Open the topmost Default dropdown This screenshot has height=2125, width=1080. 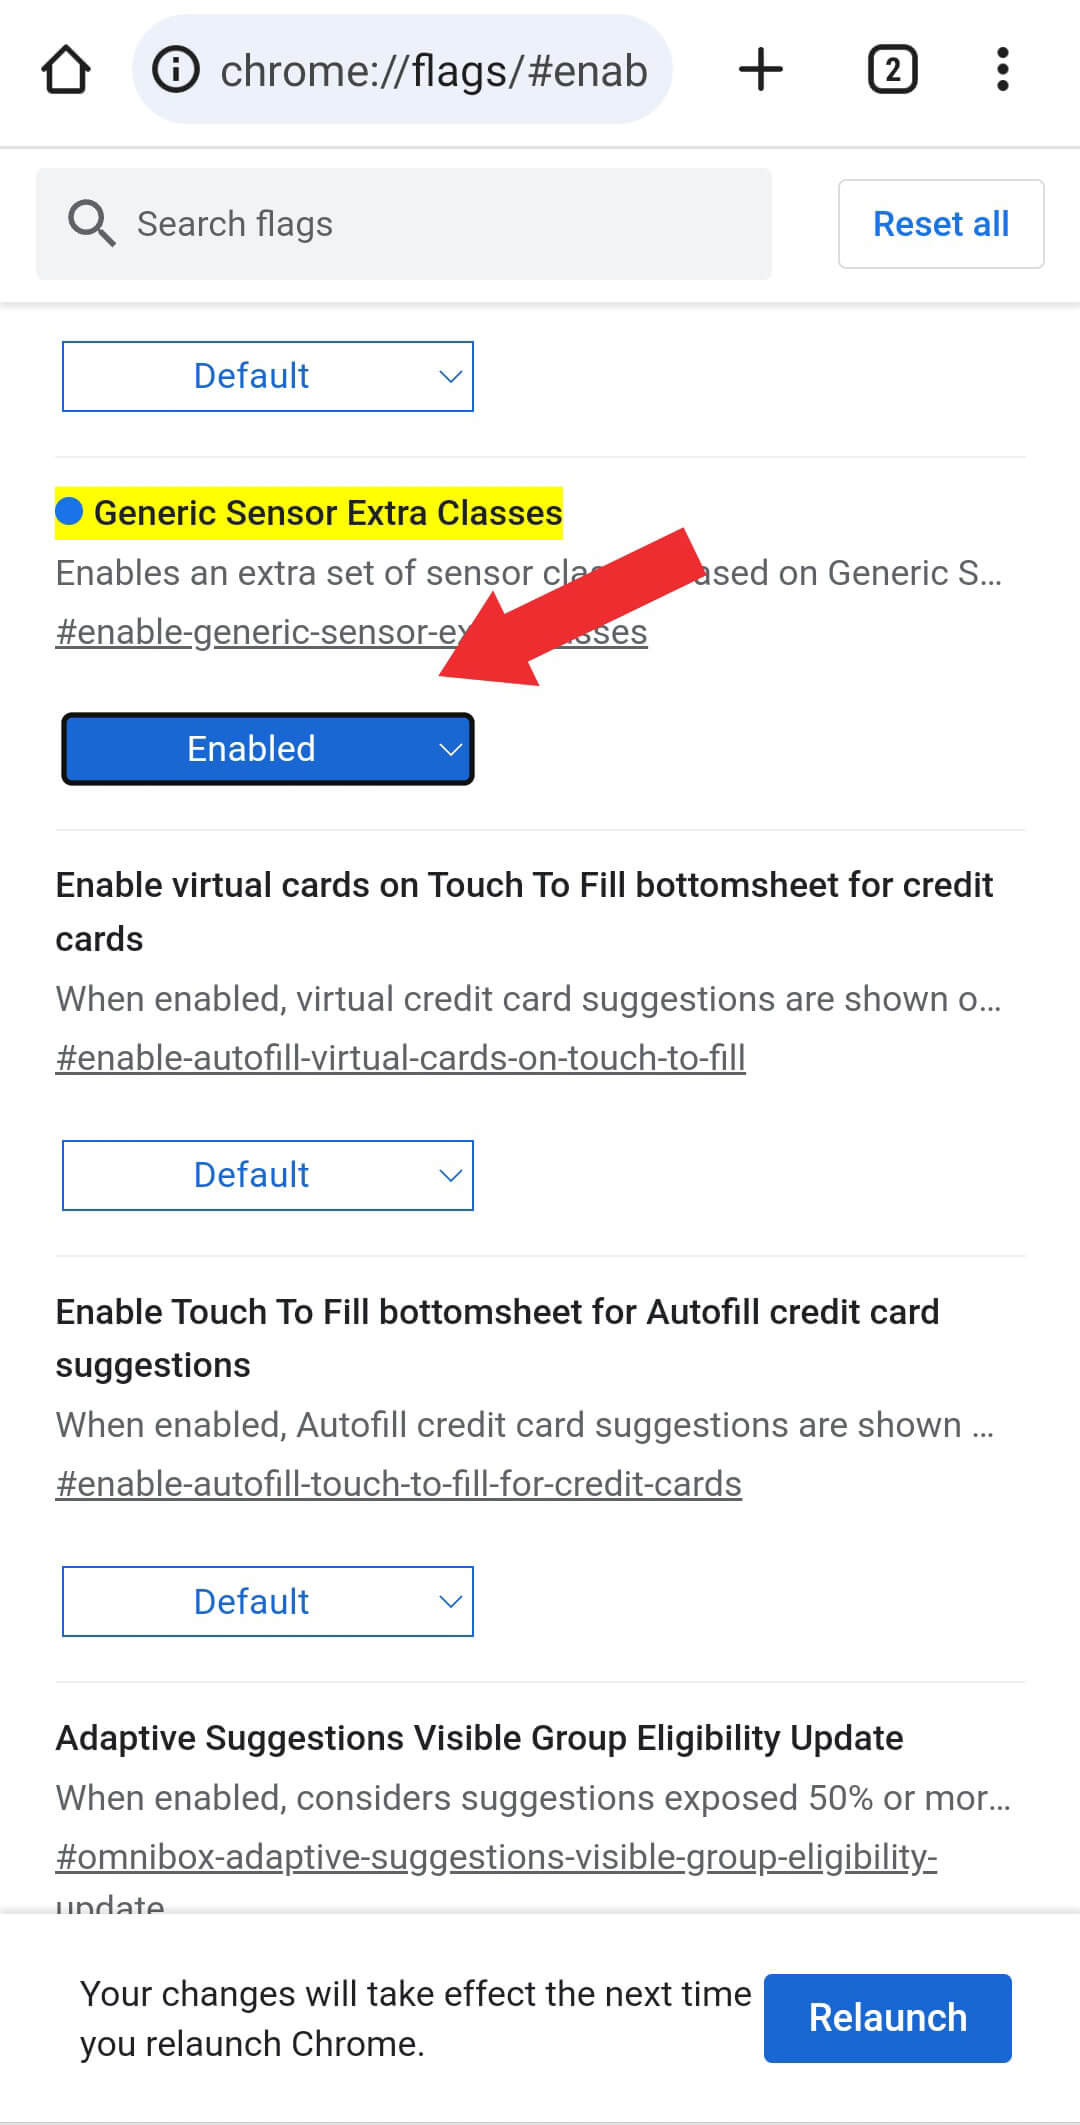point(268,377)
